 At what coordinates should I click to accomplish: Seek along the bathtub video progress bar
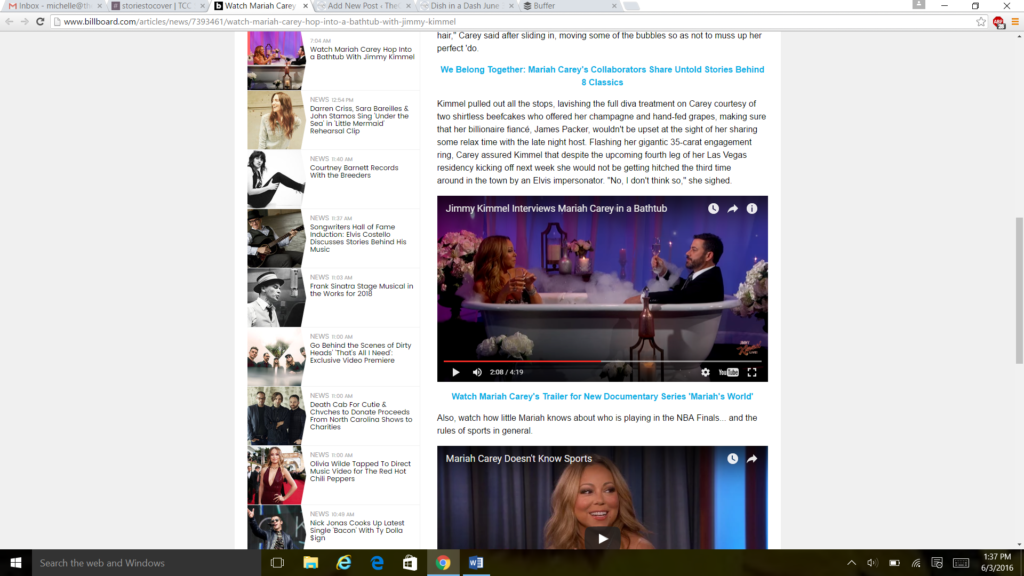(602, 360)
